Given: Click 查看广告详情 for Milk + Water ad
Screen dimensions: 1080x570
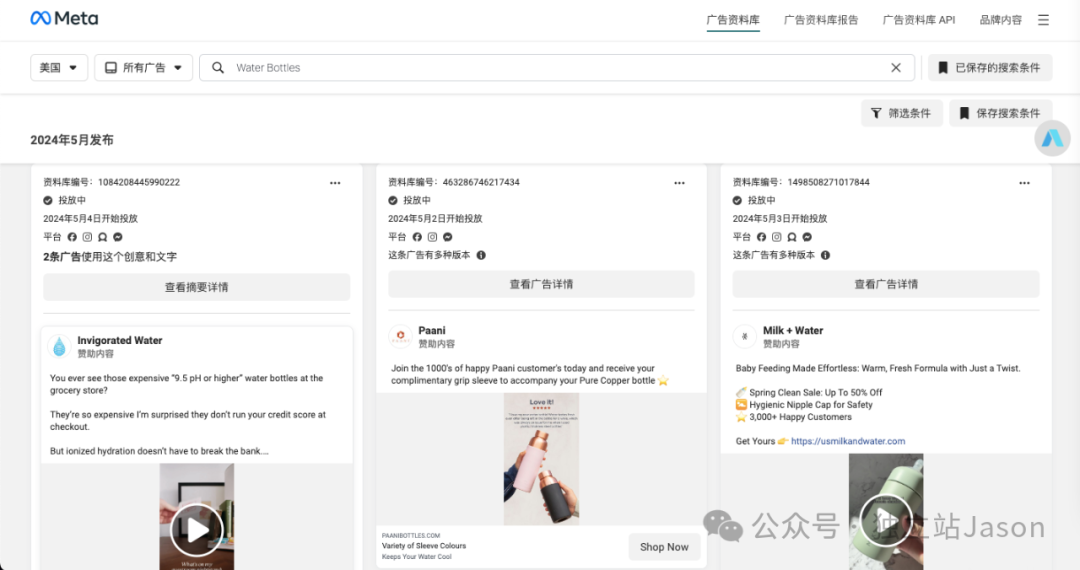Looking at the screenshot, I should pos(886,284).
